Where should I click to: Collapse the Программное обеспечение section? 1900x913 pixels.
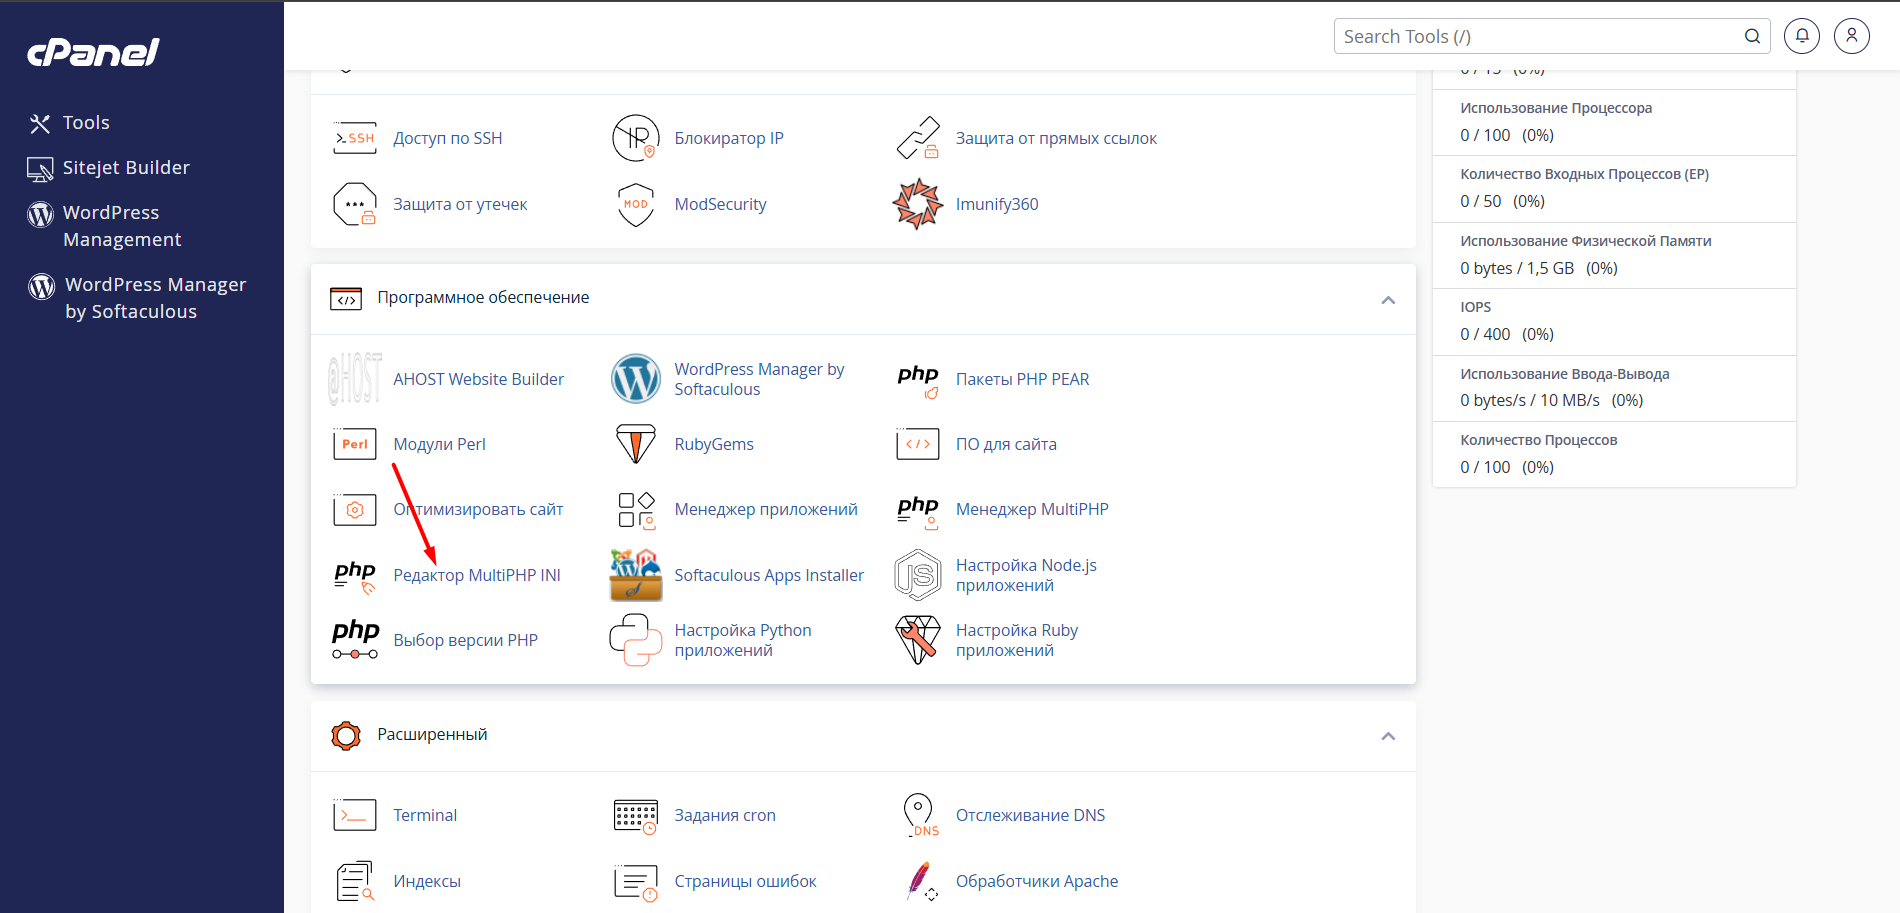point(1388,300)
